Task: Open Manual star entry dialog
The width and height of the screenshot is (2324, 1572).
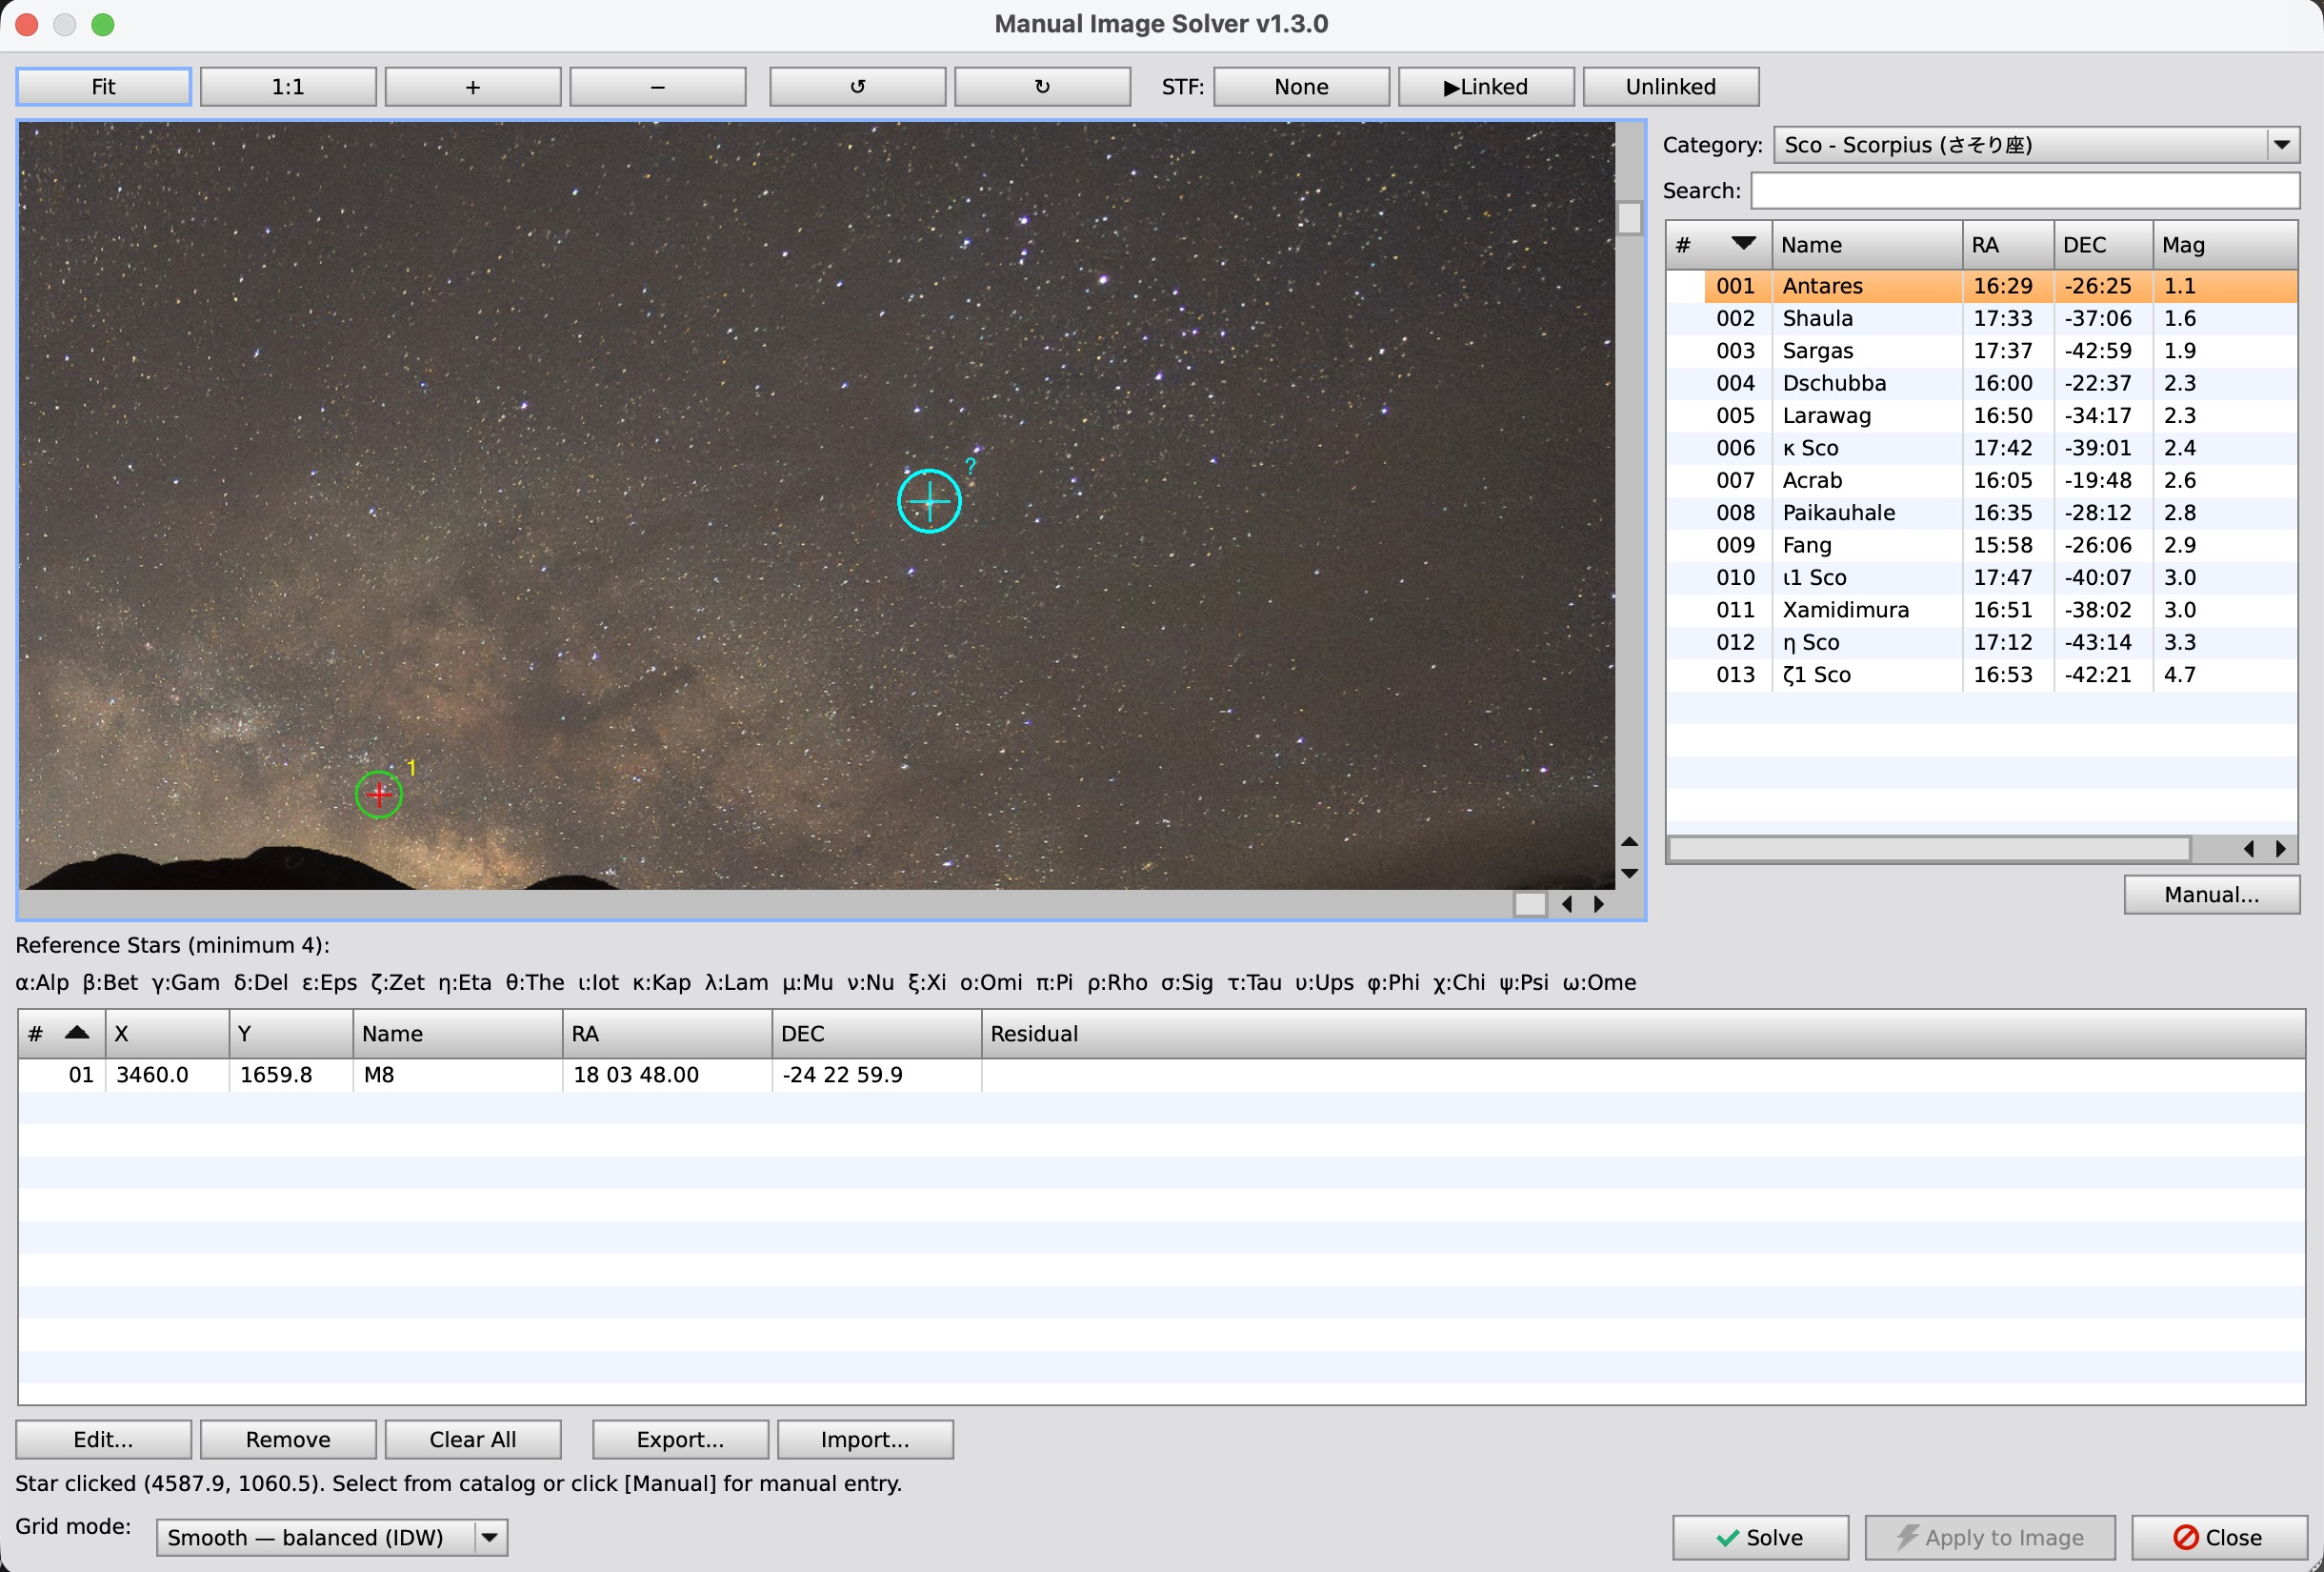Action: click(2212, 894)
